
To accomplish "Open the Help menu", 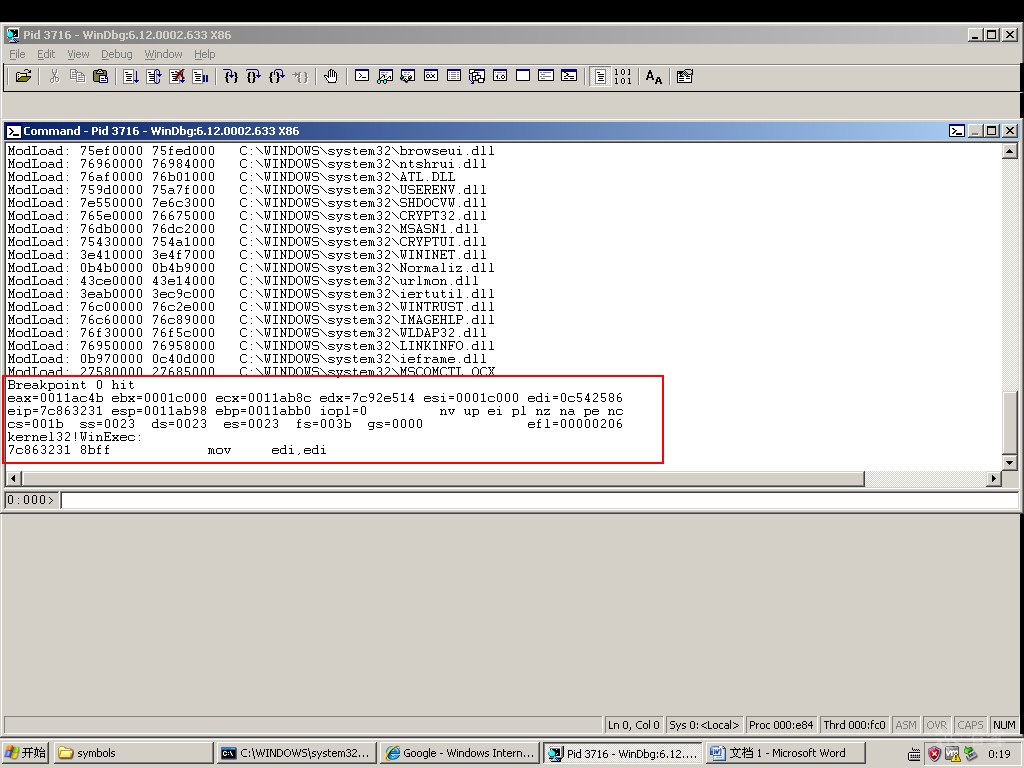I will pyautogui.click(x=204, y=54).
